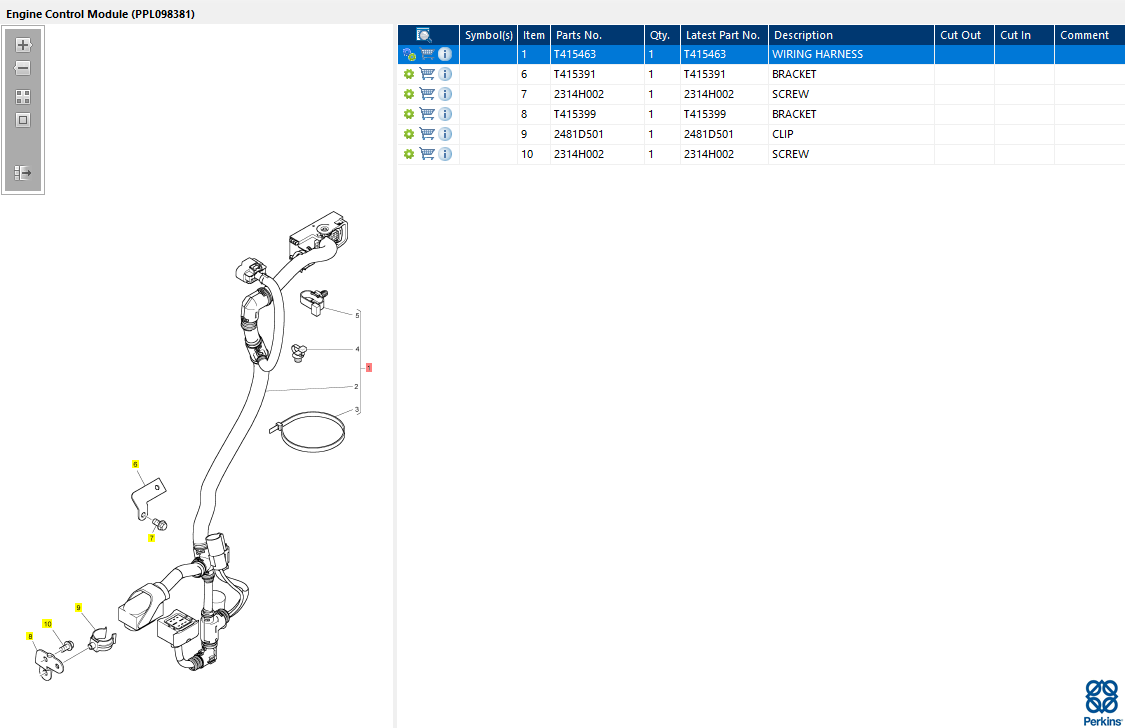Click the single square fit-to-view icon
Image resolution: width=1125 pixels, height=728 pixels.
(x=23, y=120)
